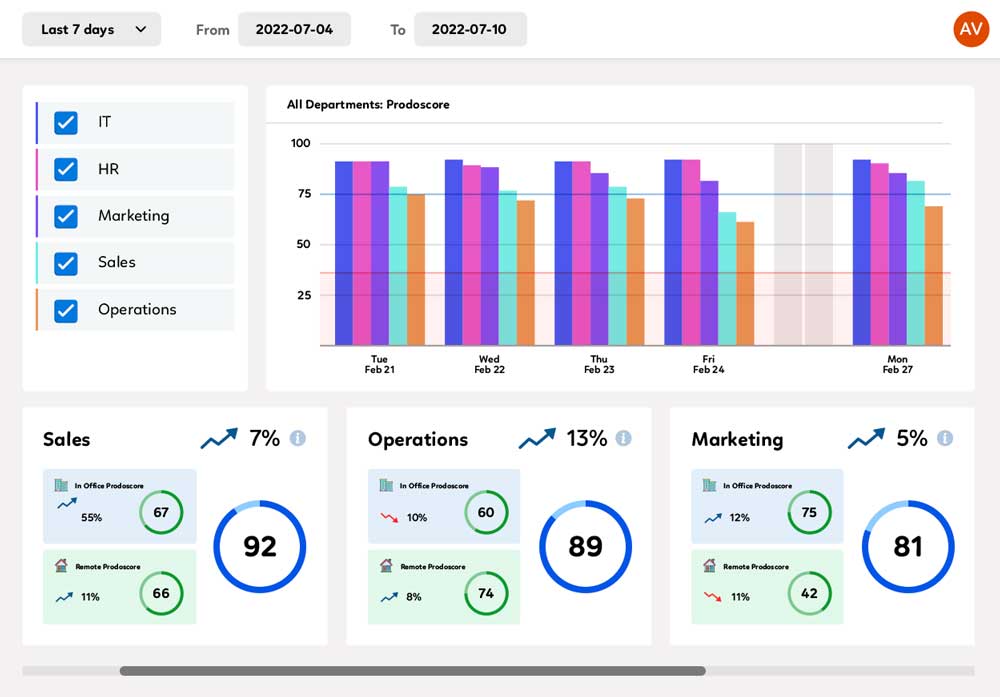1000x697 pixels.
Task: Select the Sales overall score 92 ring
Action: click(260, 547)
